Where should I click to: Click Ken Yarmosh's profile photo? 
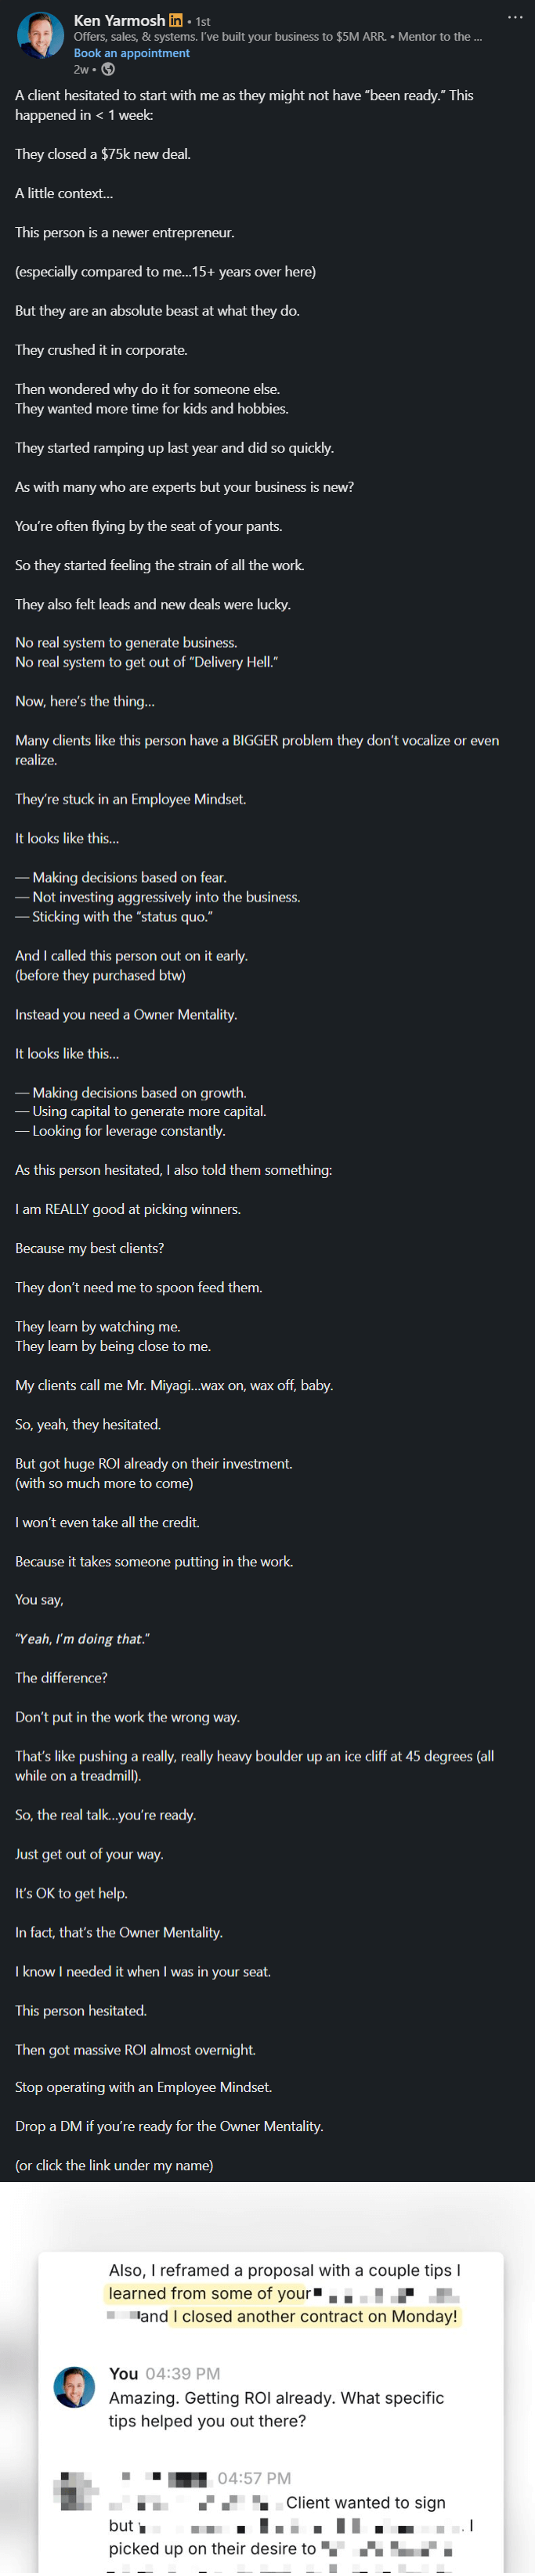40,36
